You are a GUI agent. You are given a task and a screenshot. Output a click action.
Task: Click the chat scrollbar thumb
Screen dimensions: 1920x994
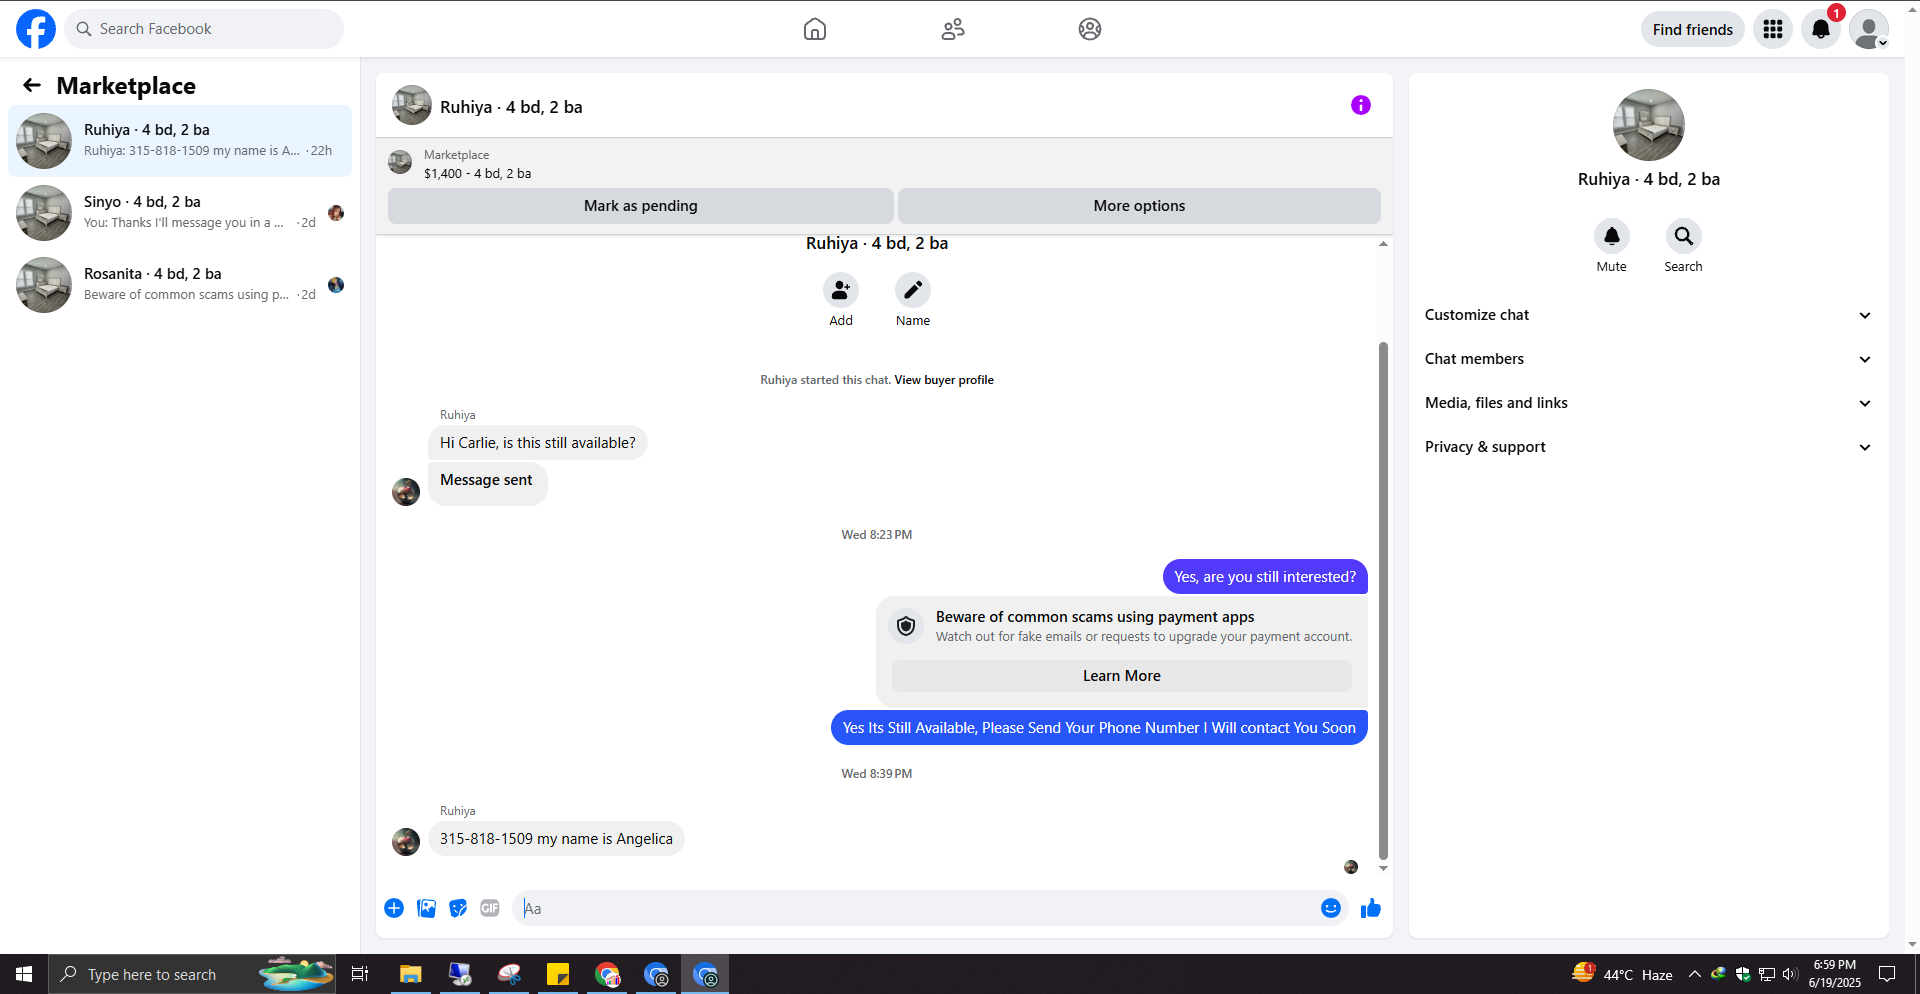point(1383,600)
